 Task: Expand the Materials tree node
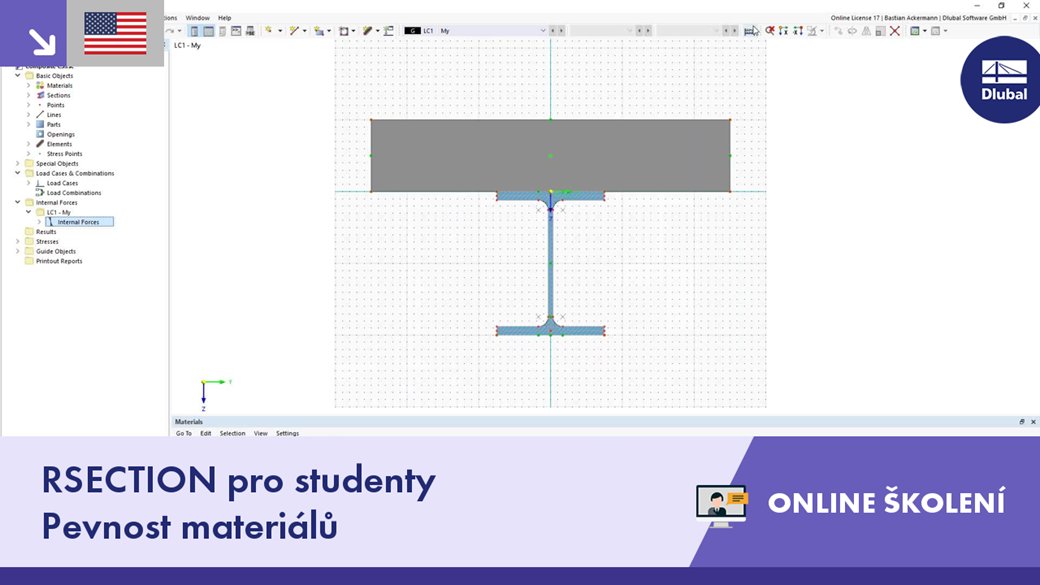pyautogui.click(x=29, y=86)
